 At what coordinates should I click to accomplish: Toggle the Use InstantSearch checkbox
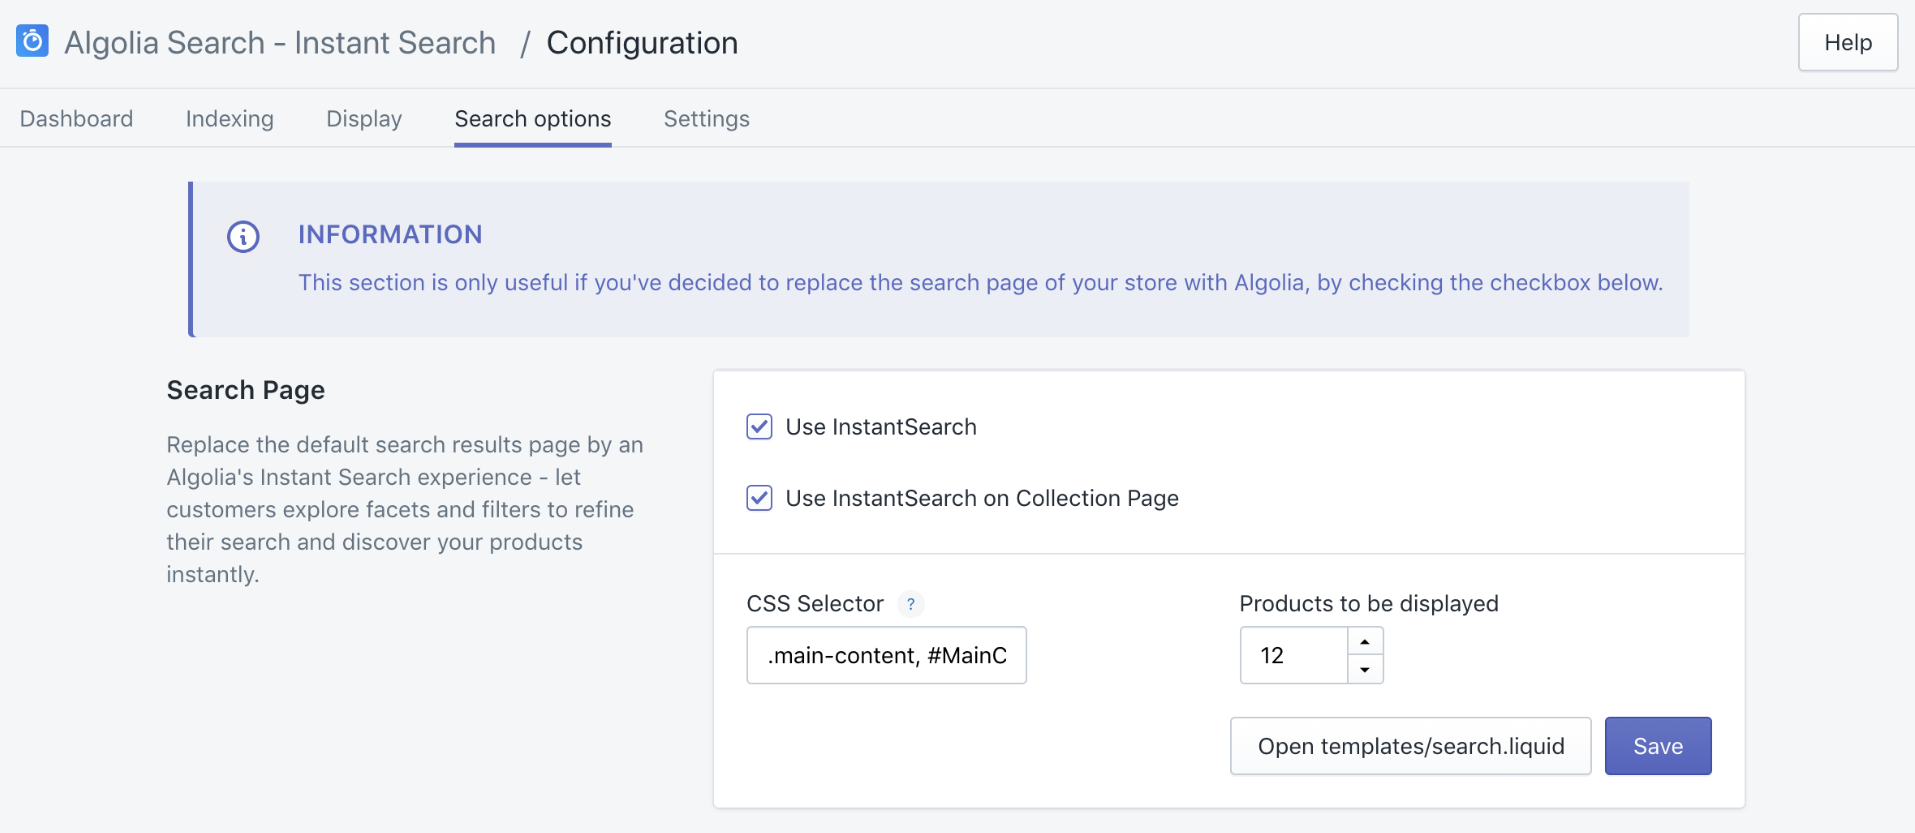tap(759, 427)
